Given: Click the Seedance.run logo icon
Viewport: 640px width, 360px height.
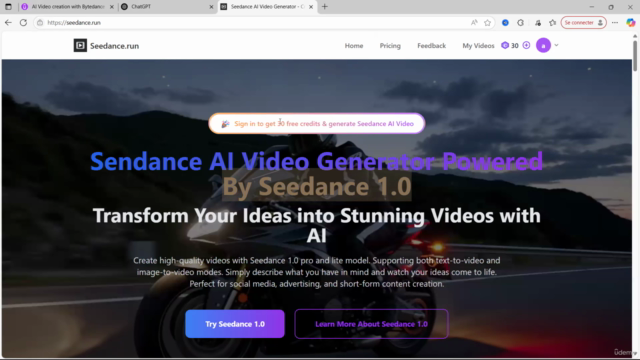Looking at the screenshot, I should click(x=80, y=45).
